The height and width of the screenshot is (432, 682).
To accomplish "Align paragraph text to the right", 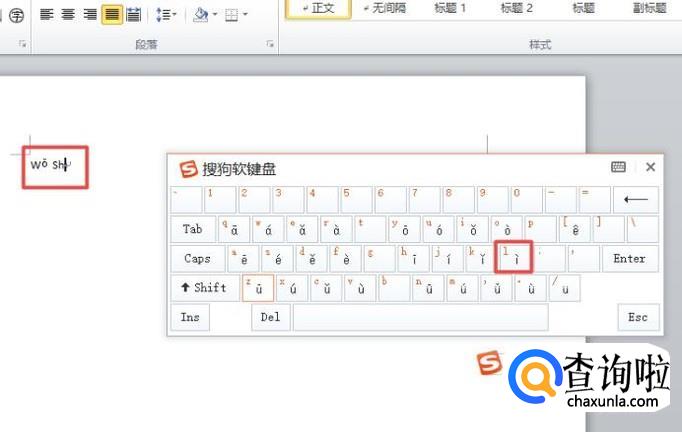I will click(90, 14).
